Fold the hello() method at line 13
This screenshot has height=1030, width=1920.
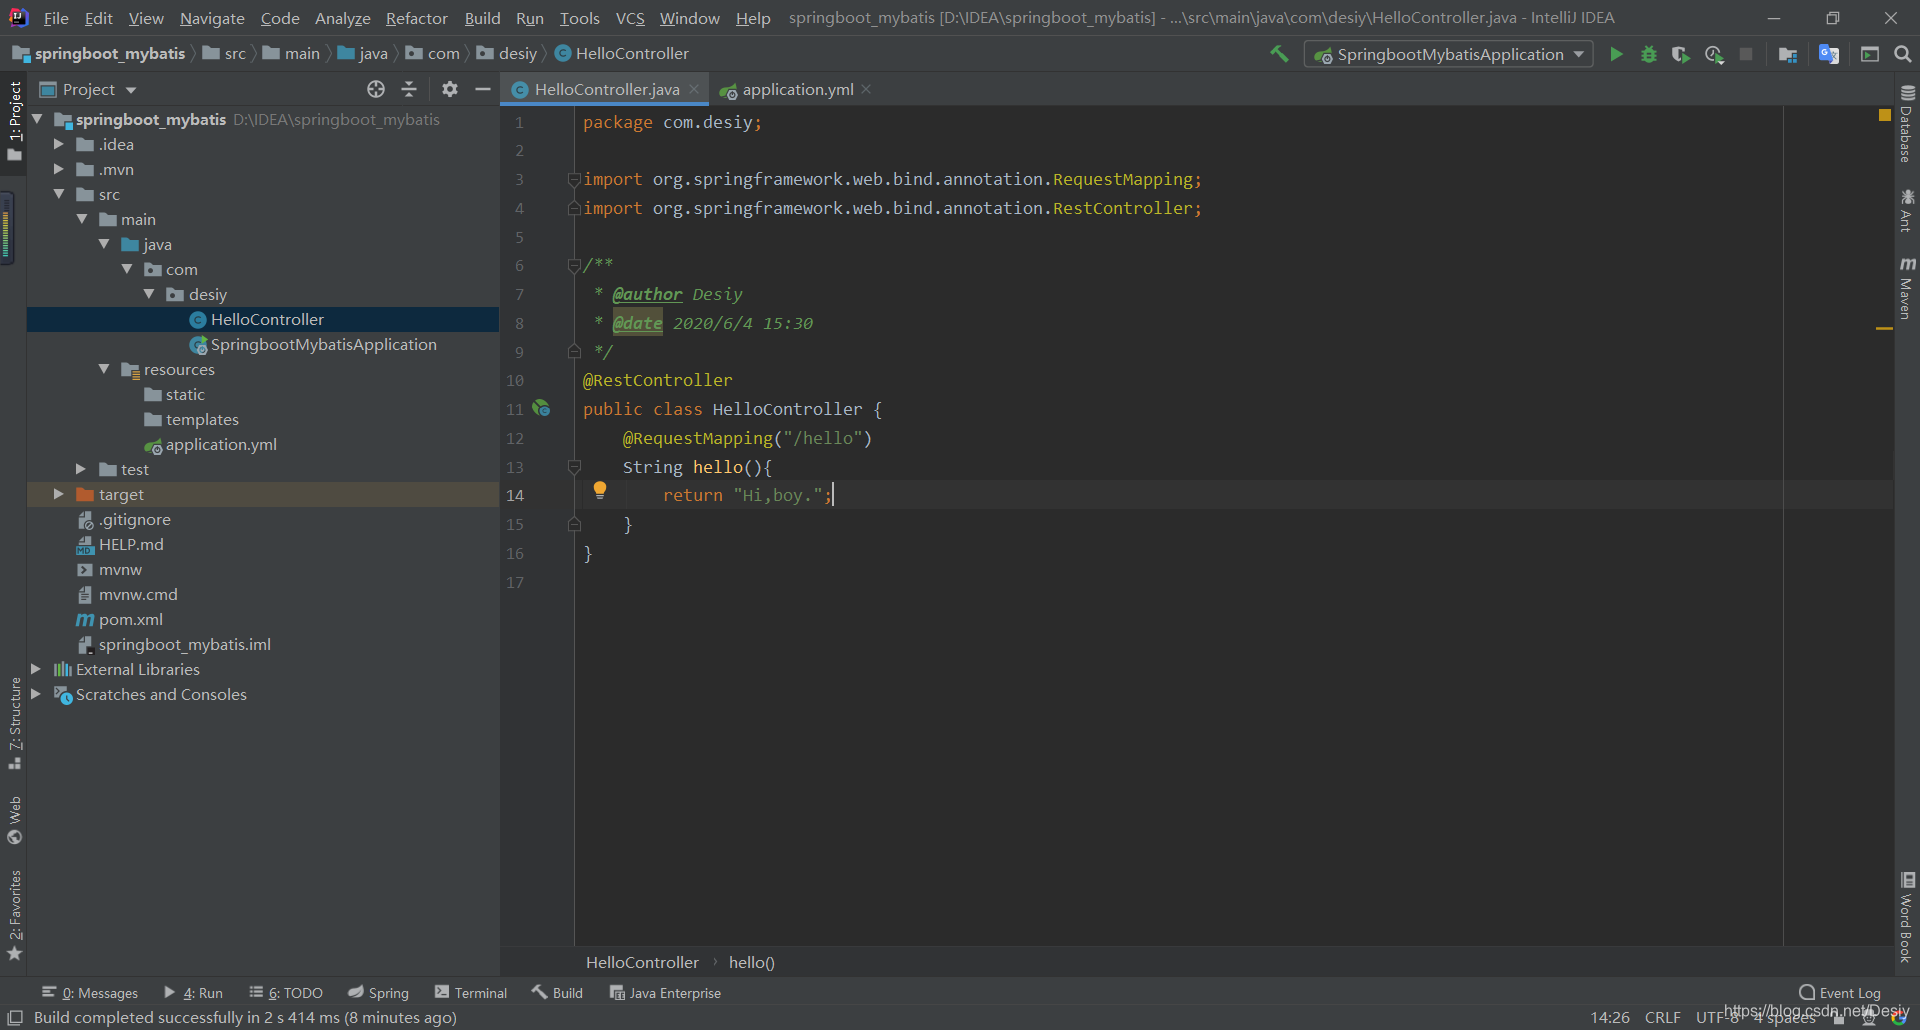(x=574, y=466)
